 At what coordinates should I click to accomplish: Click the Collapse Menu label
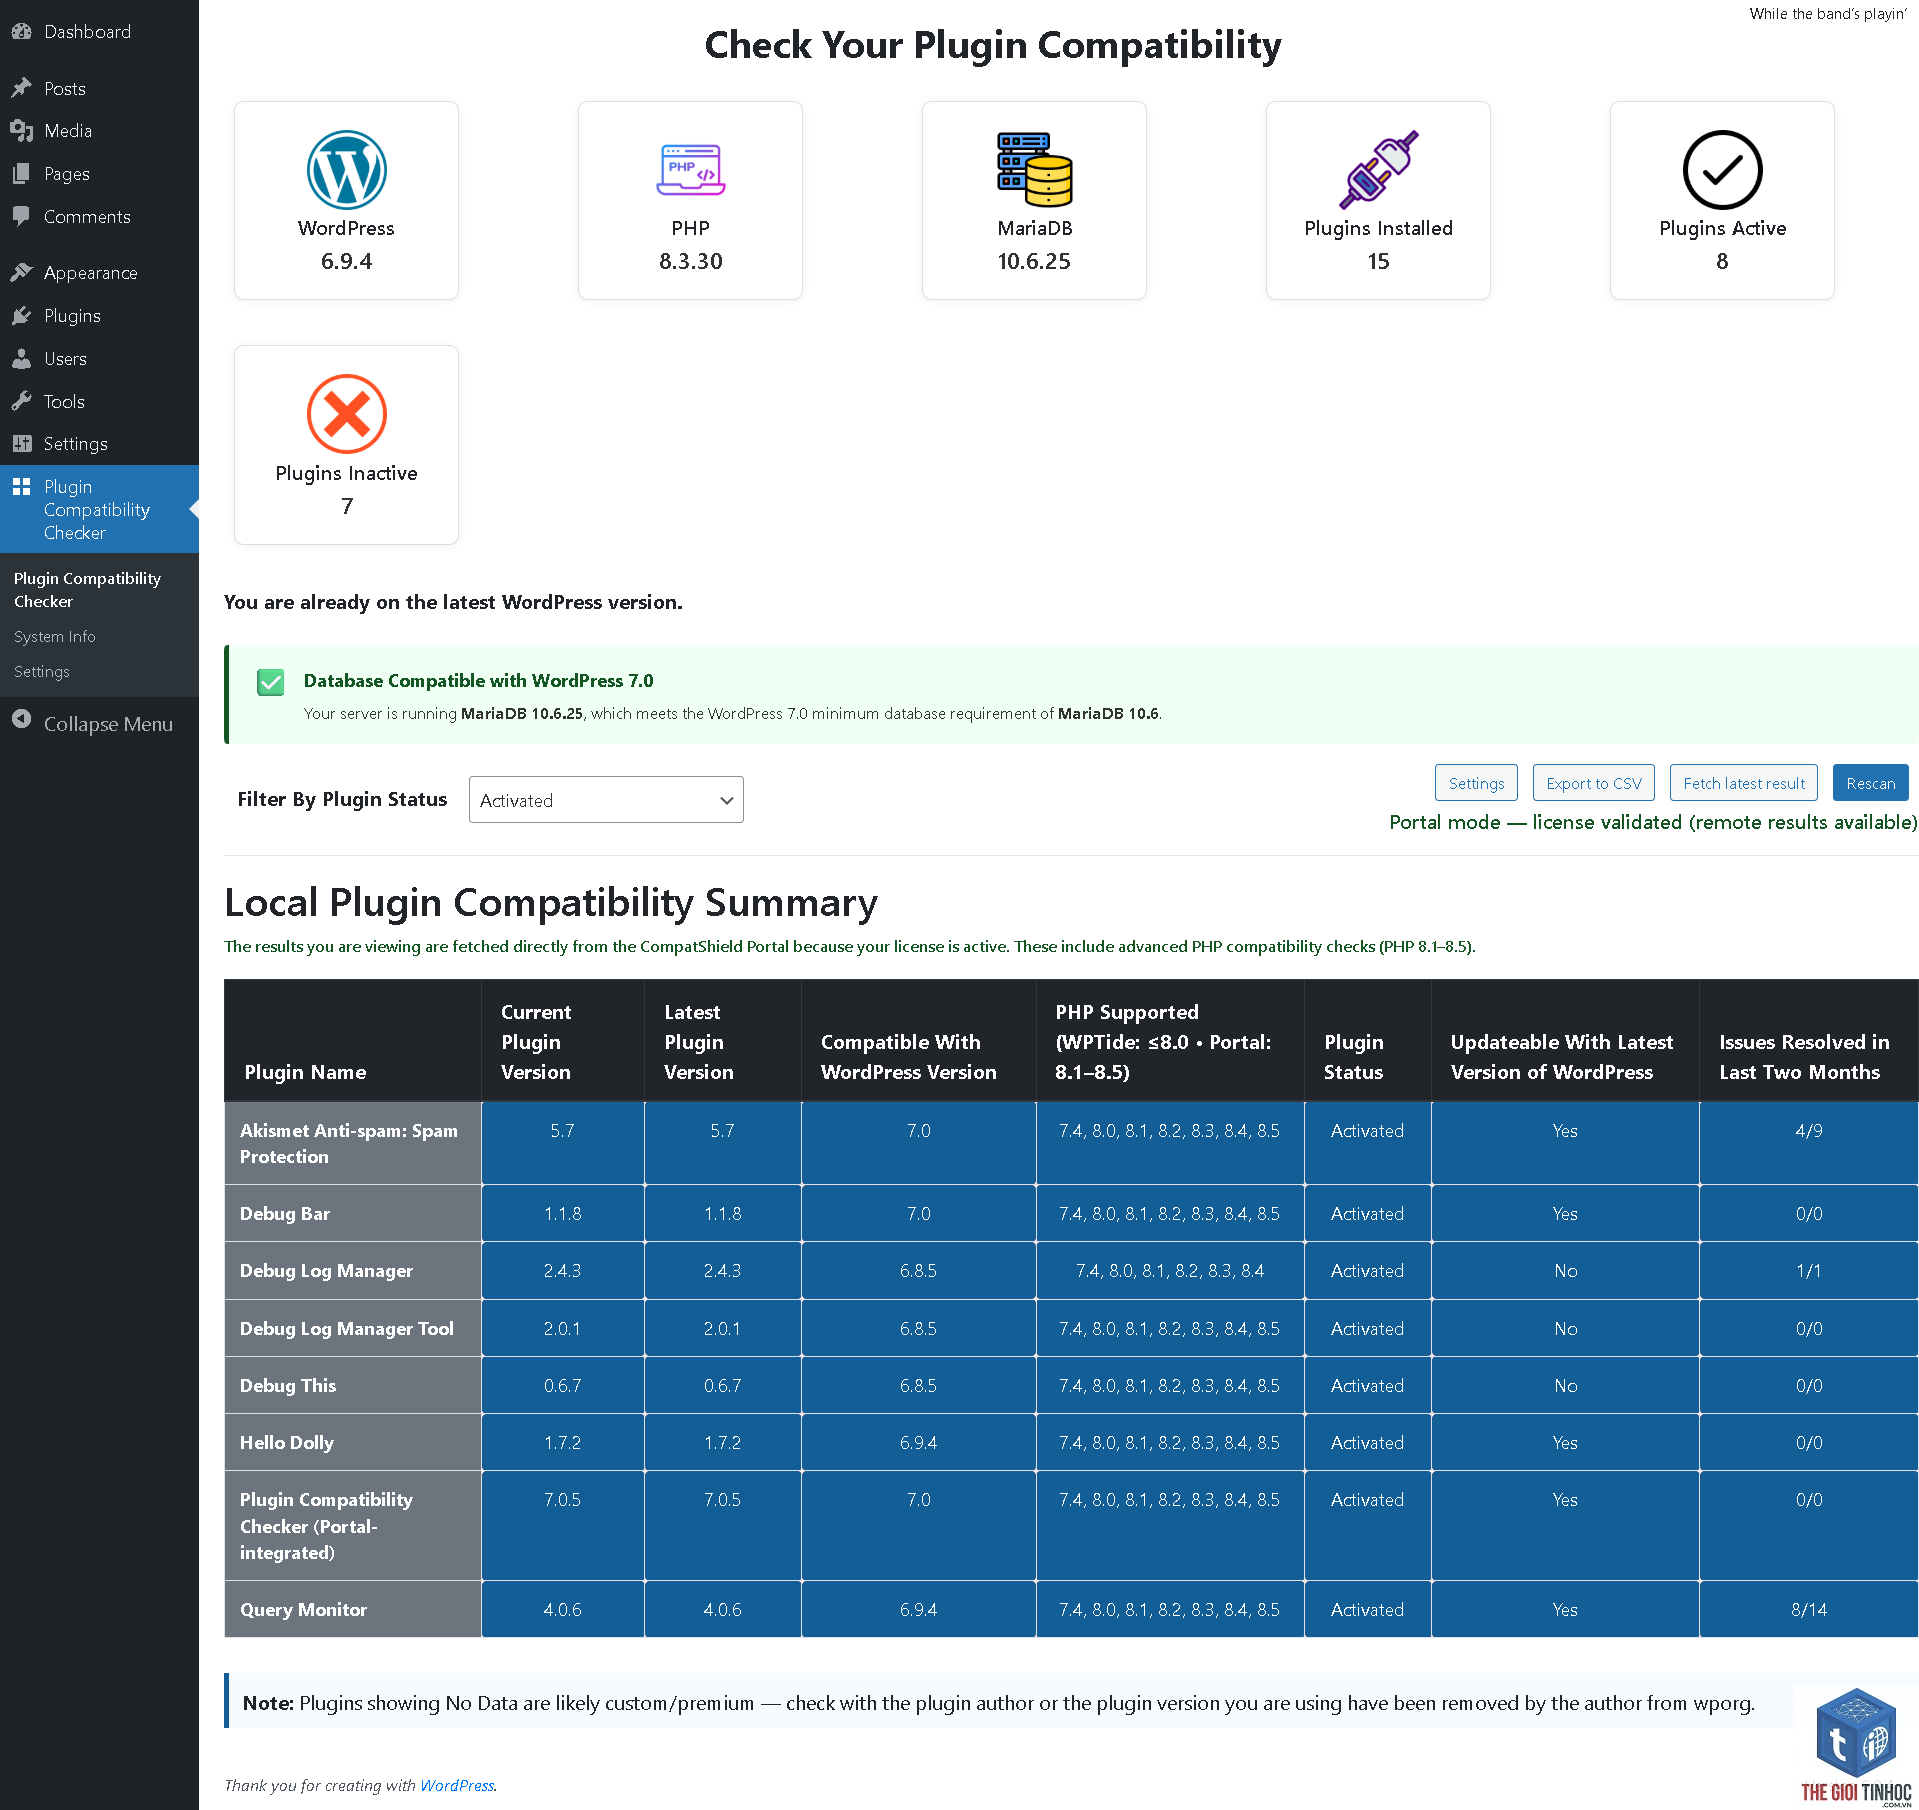(x=108, y=723)
